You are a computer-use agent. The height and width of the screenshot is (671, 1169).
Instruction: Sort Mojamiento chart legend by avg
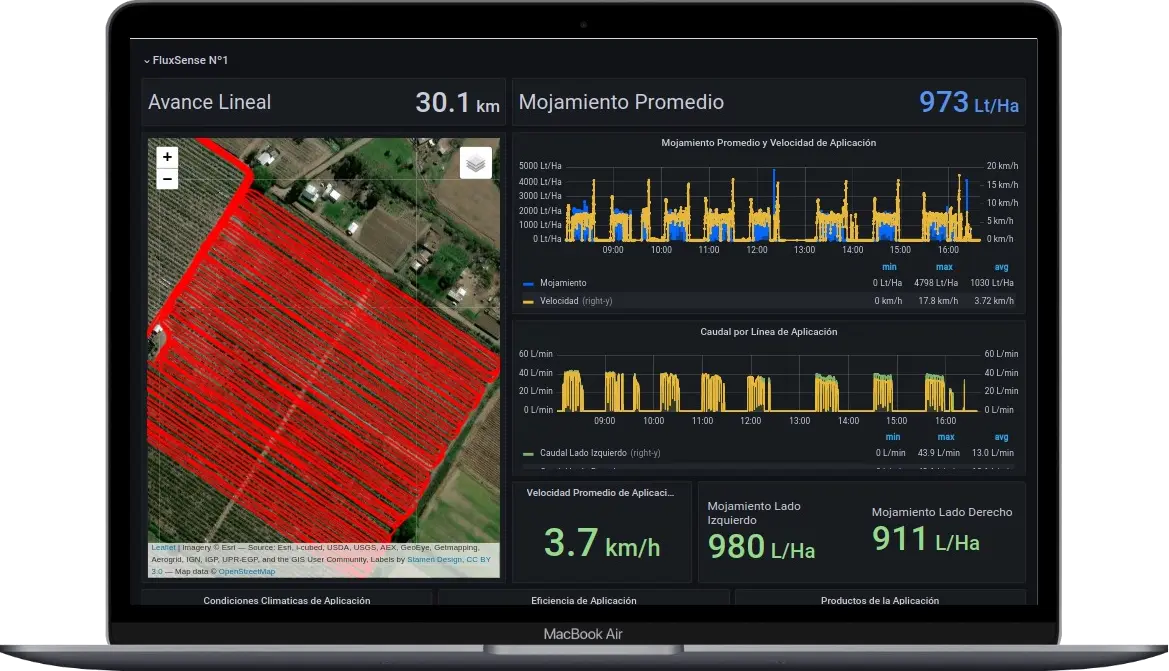(1001, 267)
